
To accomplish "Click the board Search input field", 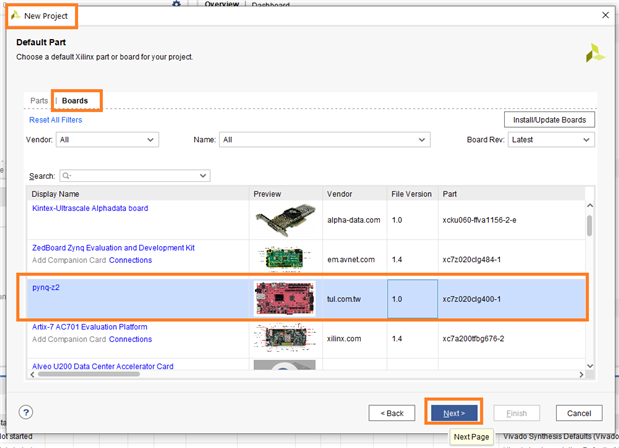I will (x=134, y=176).
